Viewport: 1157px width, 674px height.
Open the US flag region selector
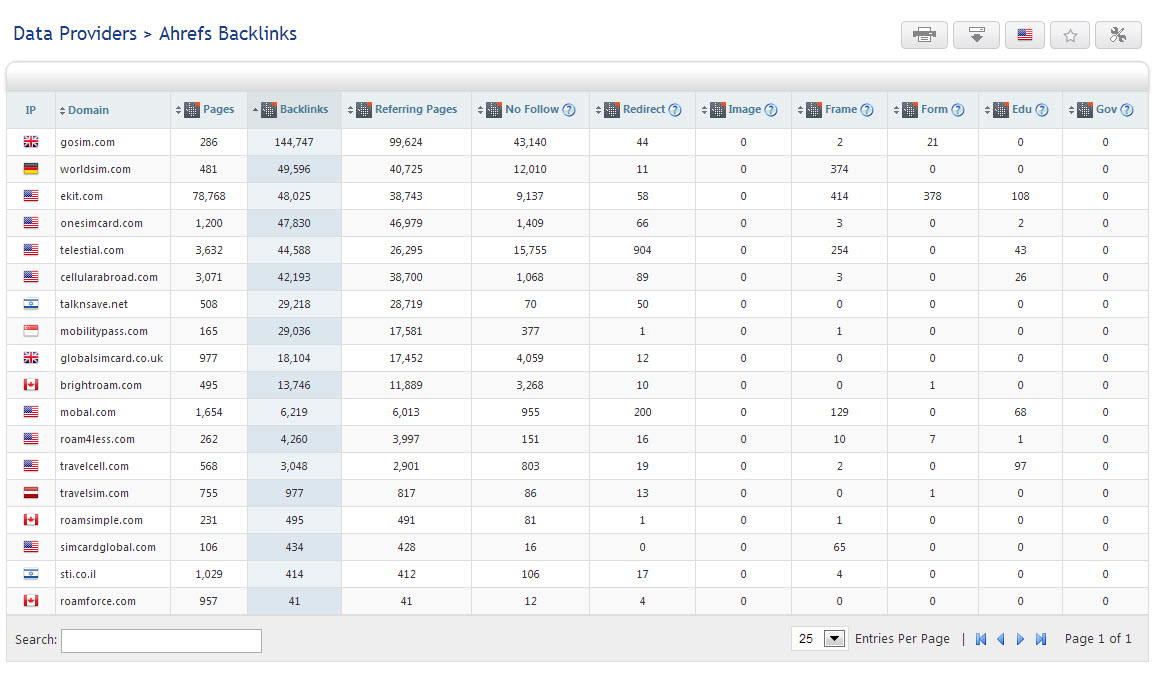pos(1024,35)
